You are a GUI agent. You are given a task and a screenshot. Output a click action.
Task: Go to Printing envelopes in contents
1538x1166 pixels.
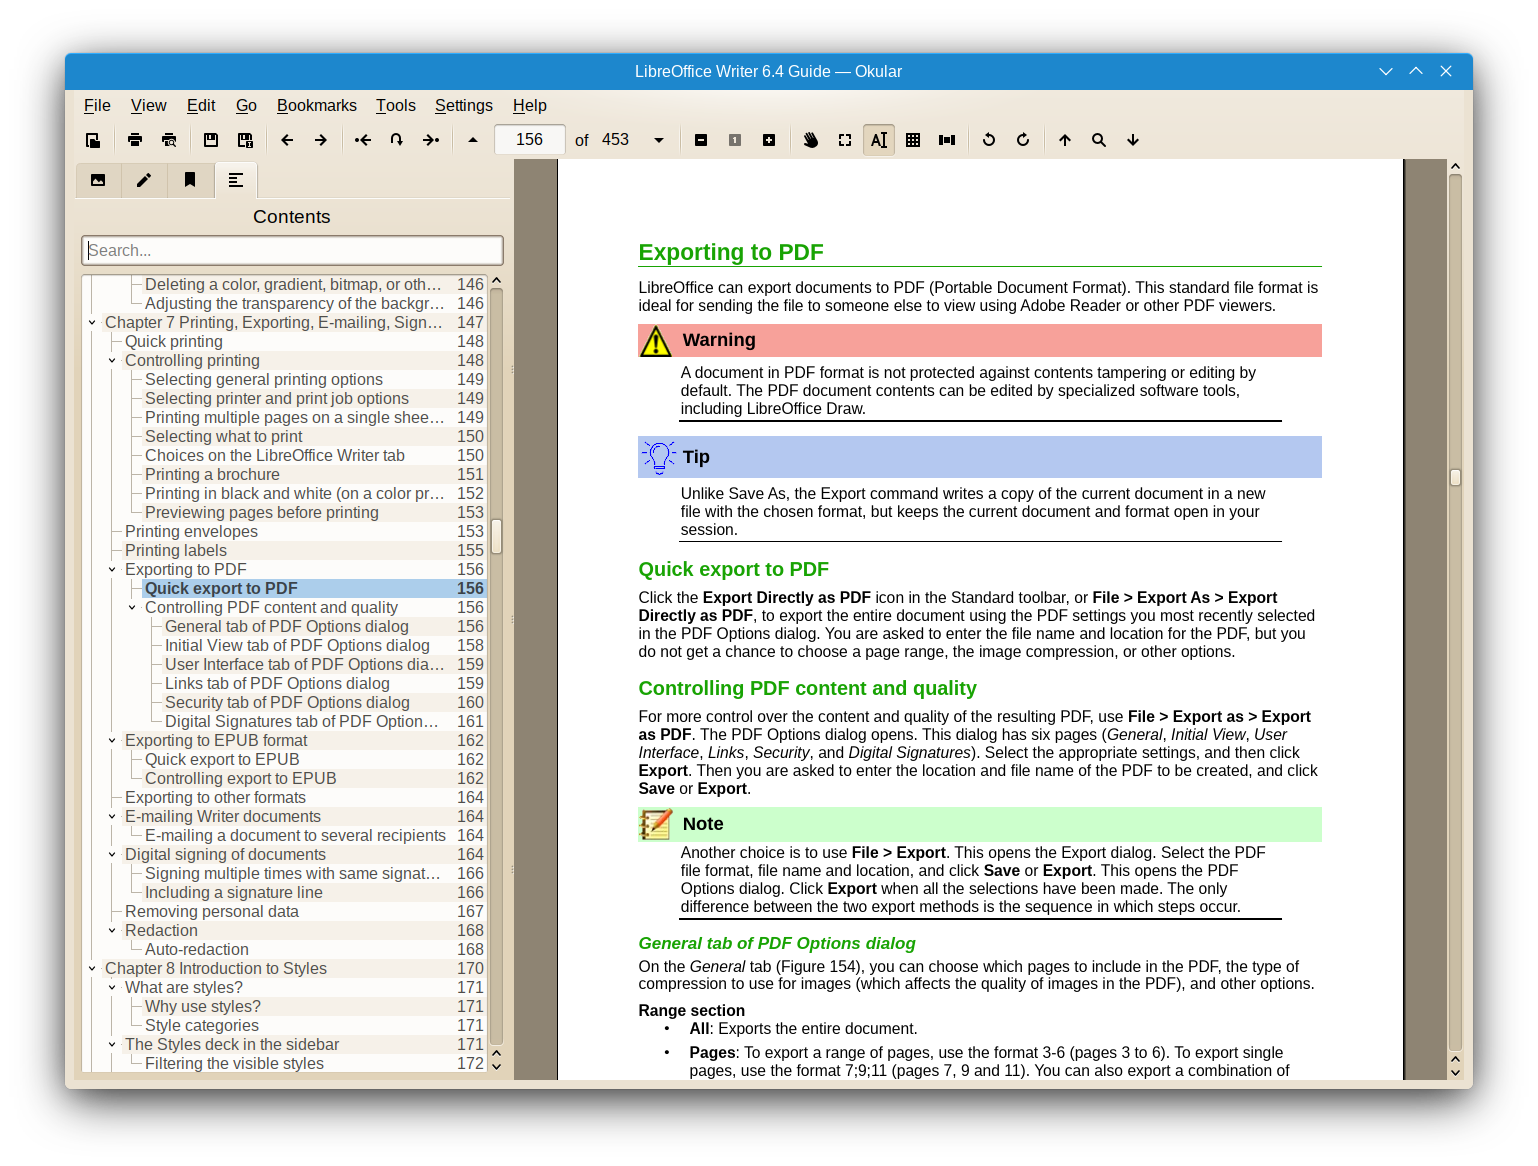tap(191, 531)
